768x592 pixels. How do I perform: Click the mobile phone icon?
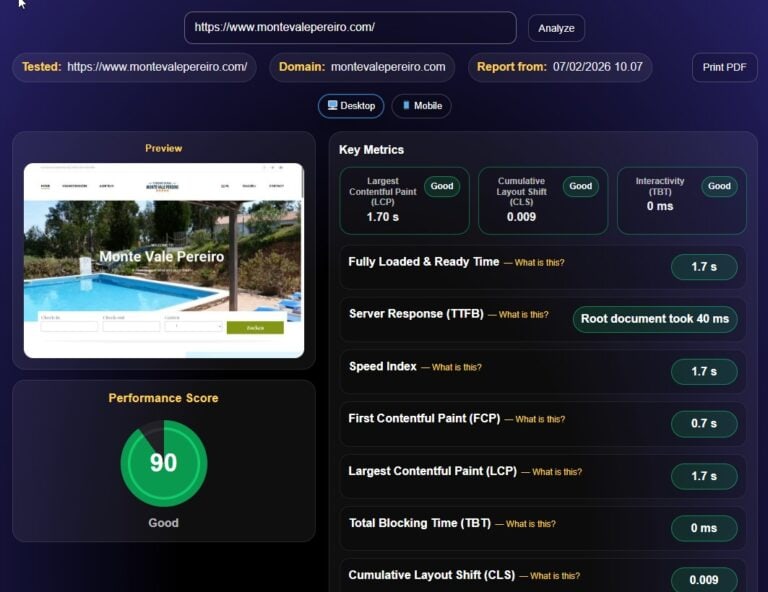click(x=406, y=106)
